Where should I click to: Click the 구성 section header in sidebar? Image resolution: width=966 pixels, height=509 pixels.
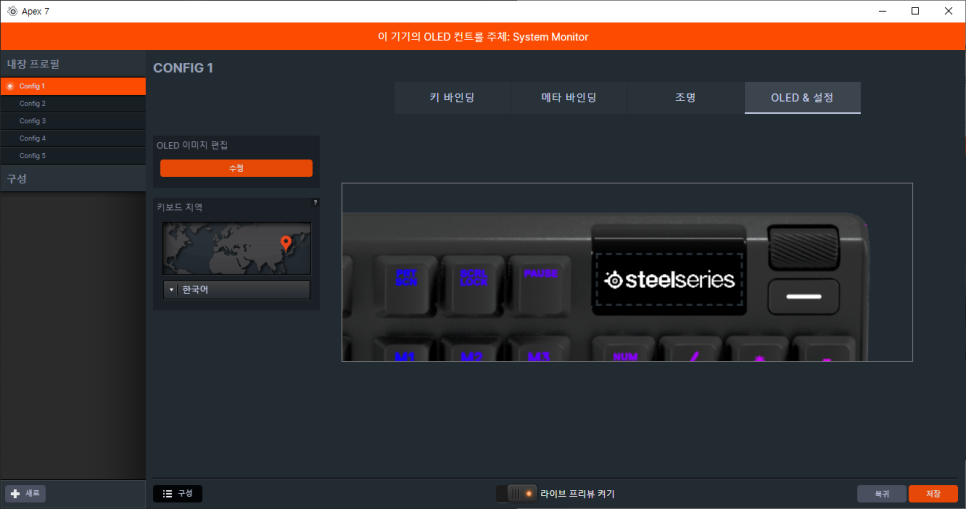(x=73, y=179)
